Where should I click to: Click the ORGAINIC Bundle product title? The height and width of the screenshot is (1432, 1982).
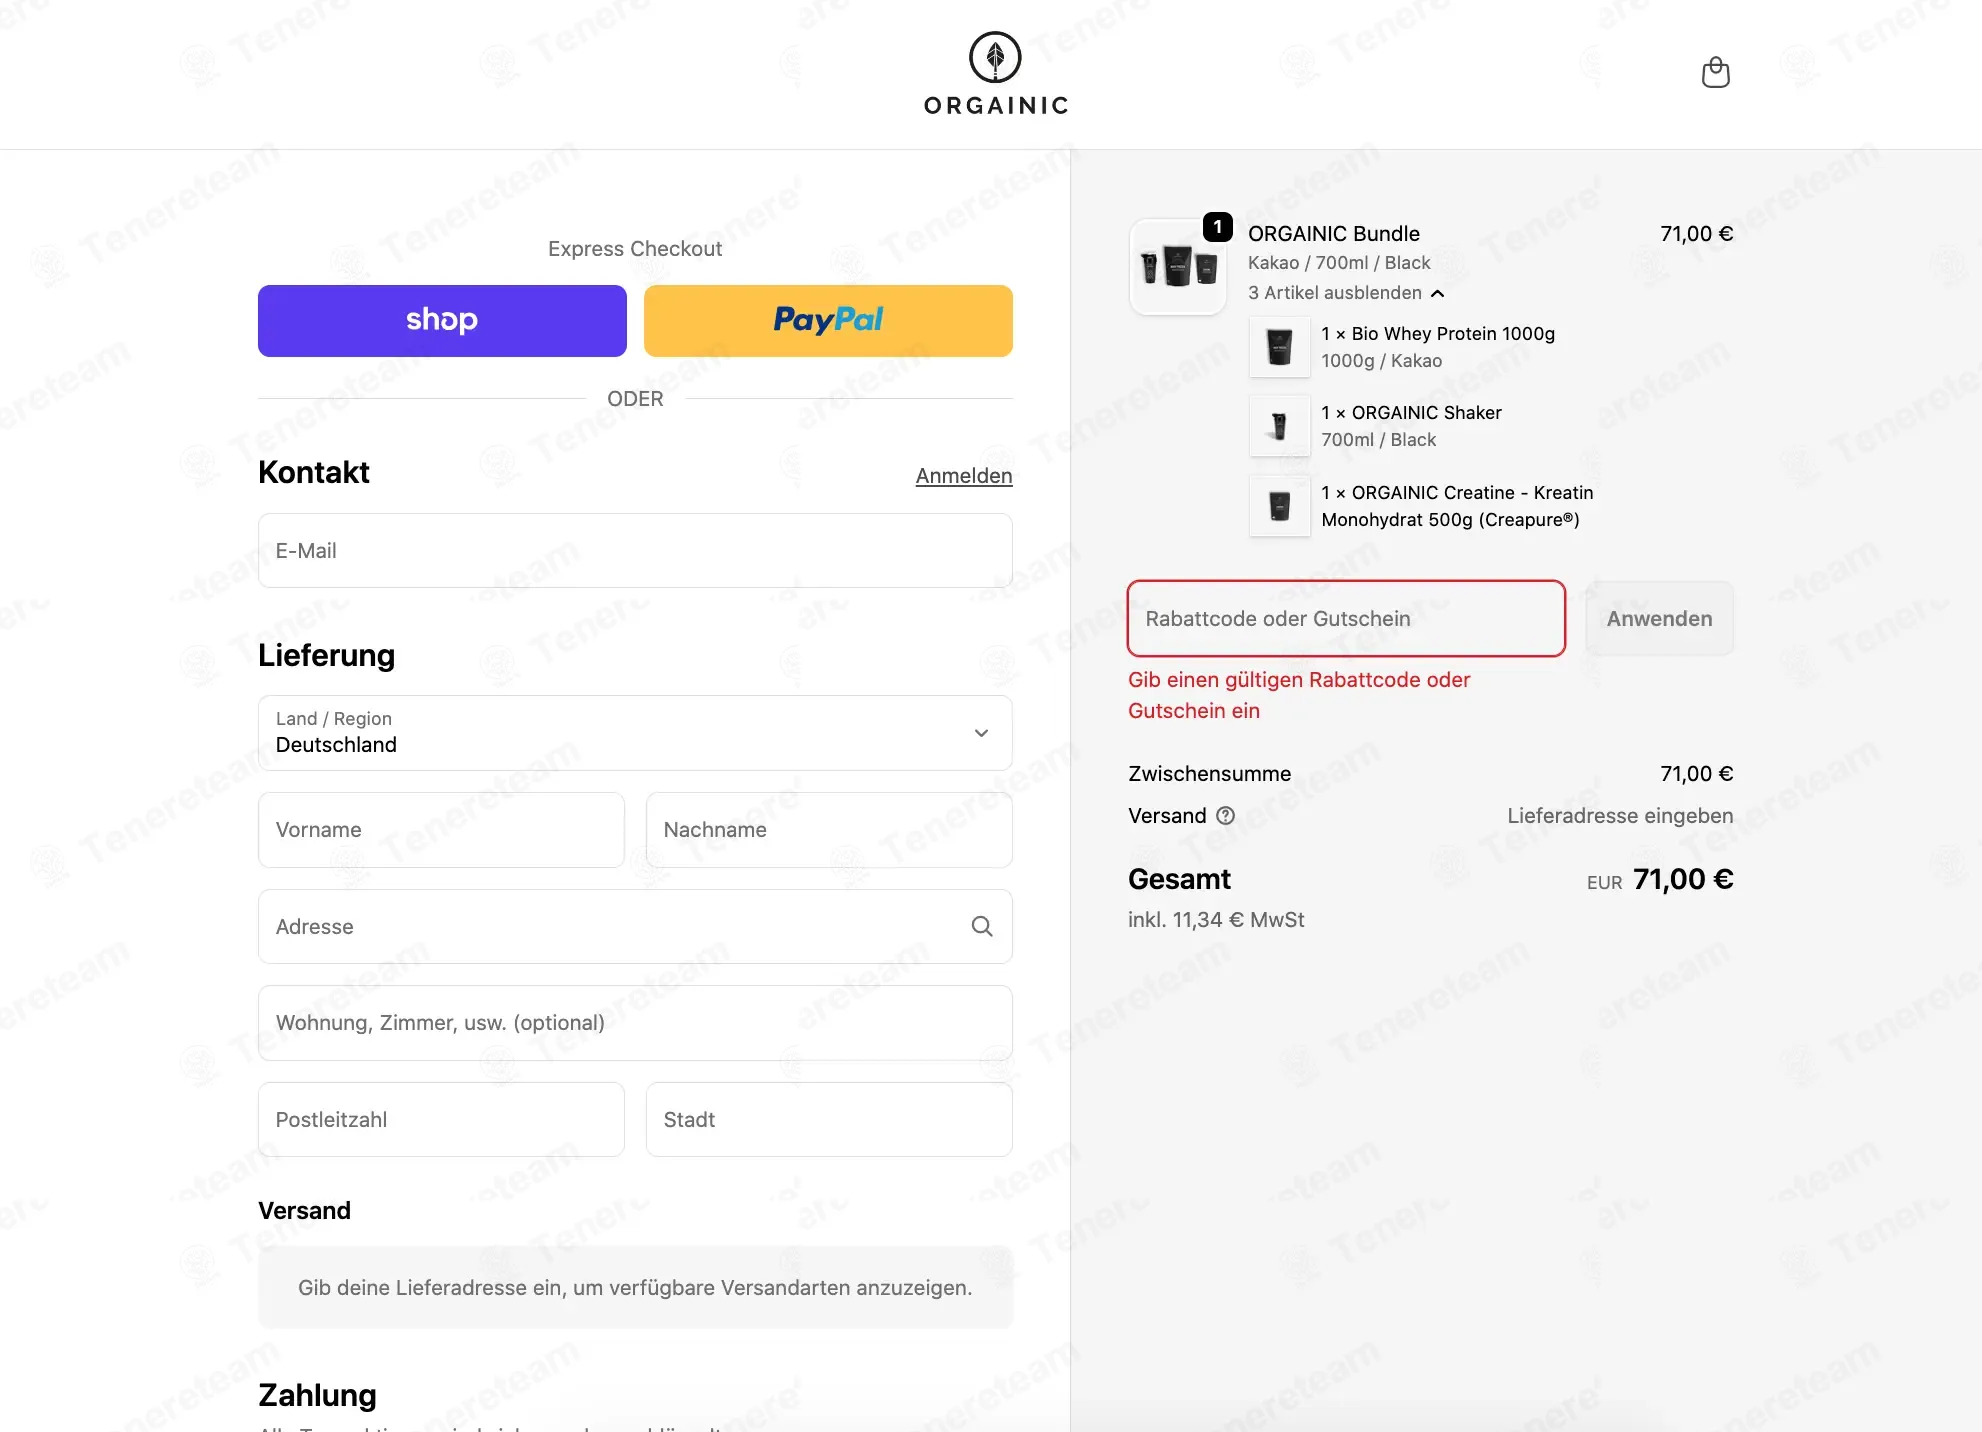pyautogui.click(x=1334, y=234)
